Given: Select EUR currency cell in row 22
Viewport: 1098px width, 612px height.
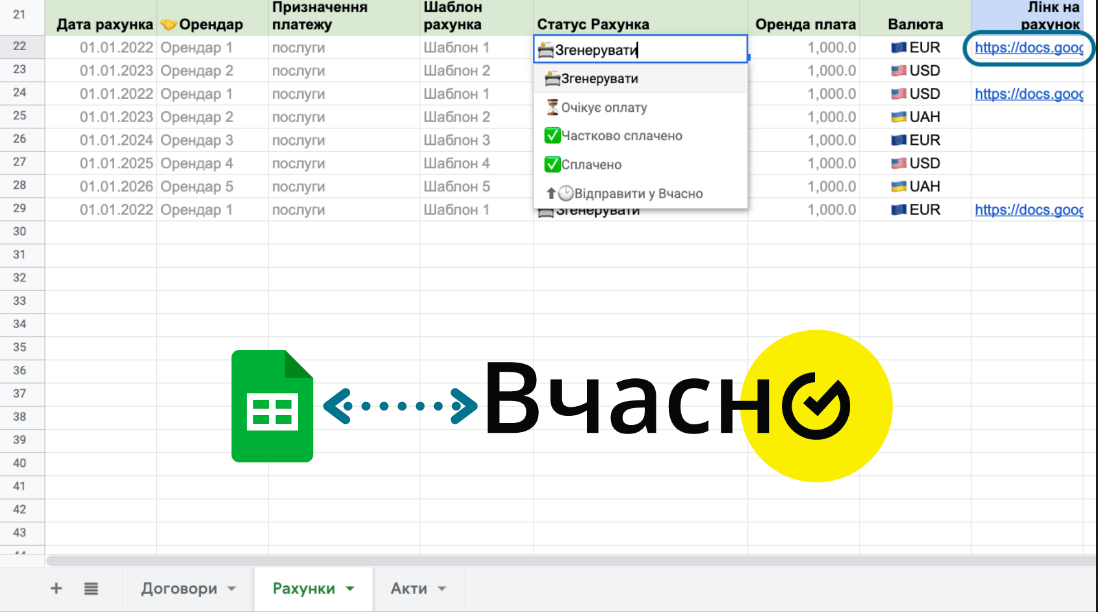Looking at the screenshot, I should [915, 48].
